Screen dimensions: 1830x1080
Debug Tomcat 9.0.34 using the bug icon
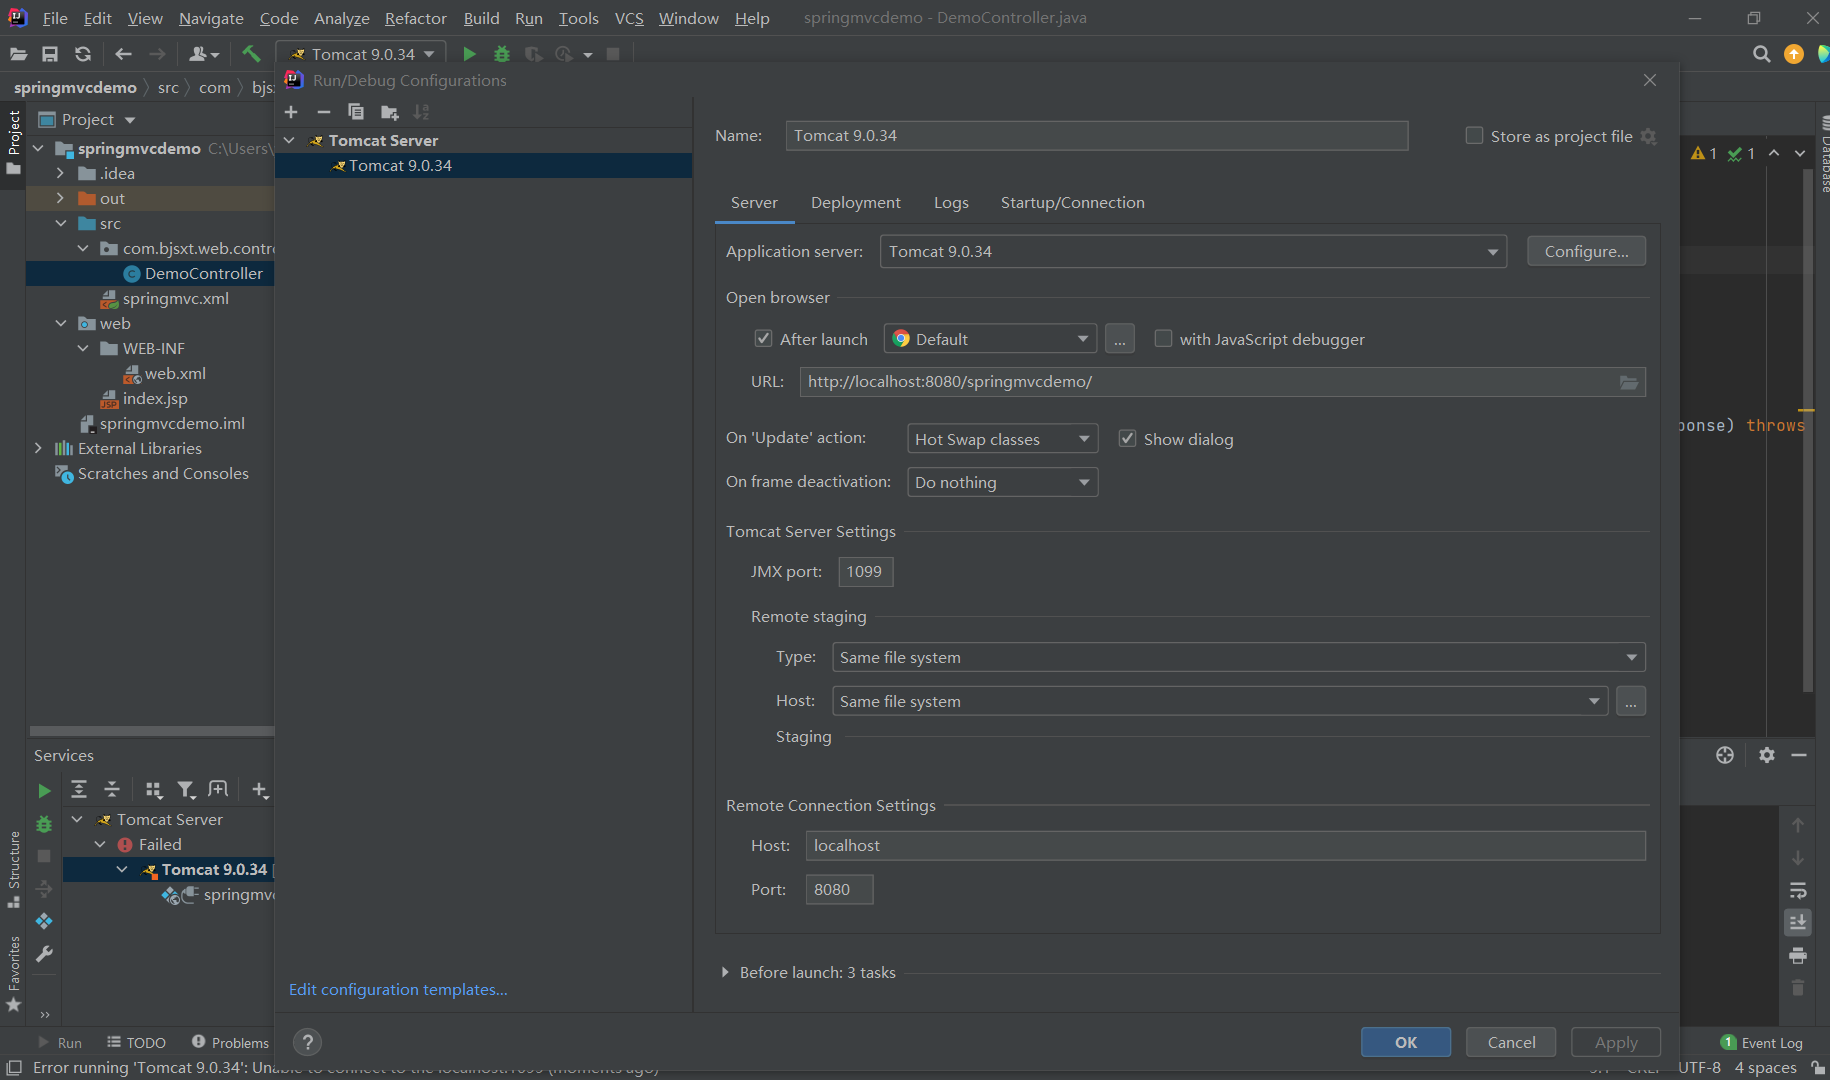[x=502, y=54]
